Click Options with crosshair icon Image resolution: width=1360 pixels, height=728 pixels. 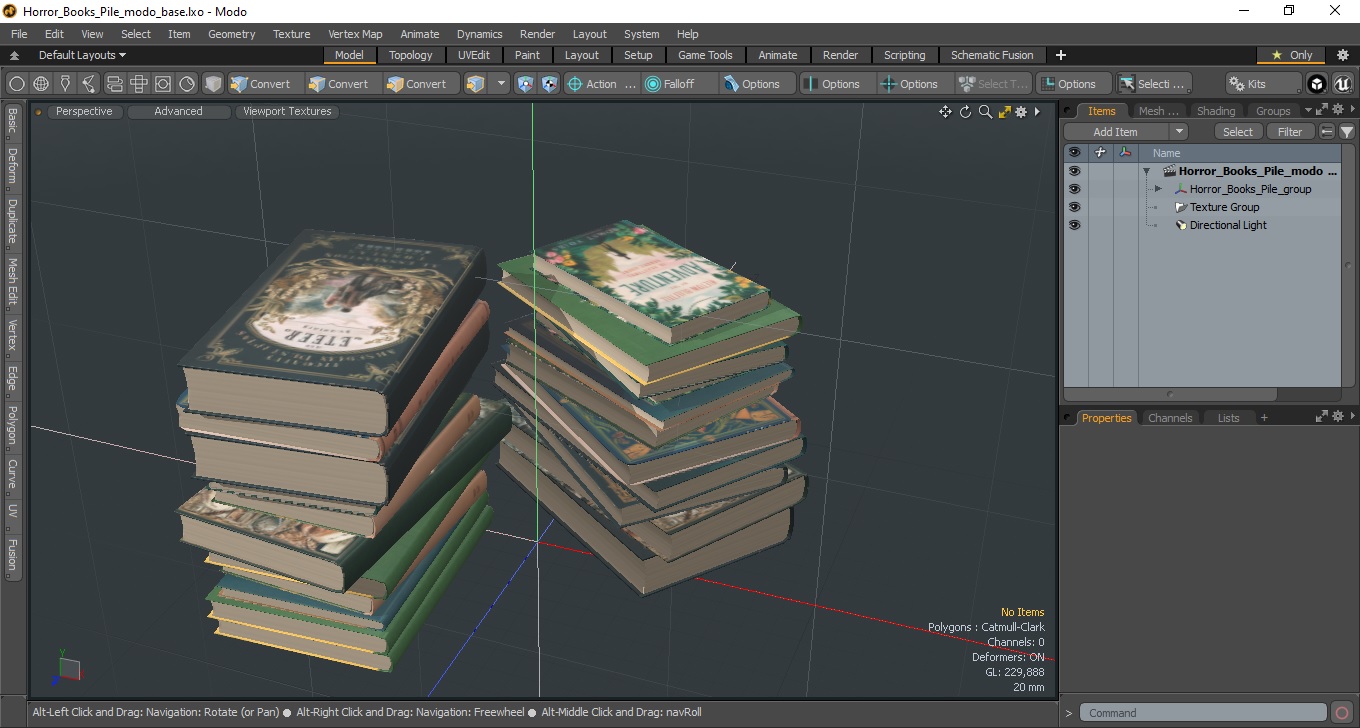click(x=916, y=84)
